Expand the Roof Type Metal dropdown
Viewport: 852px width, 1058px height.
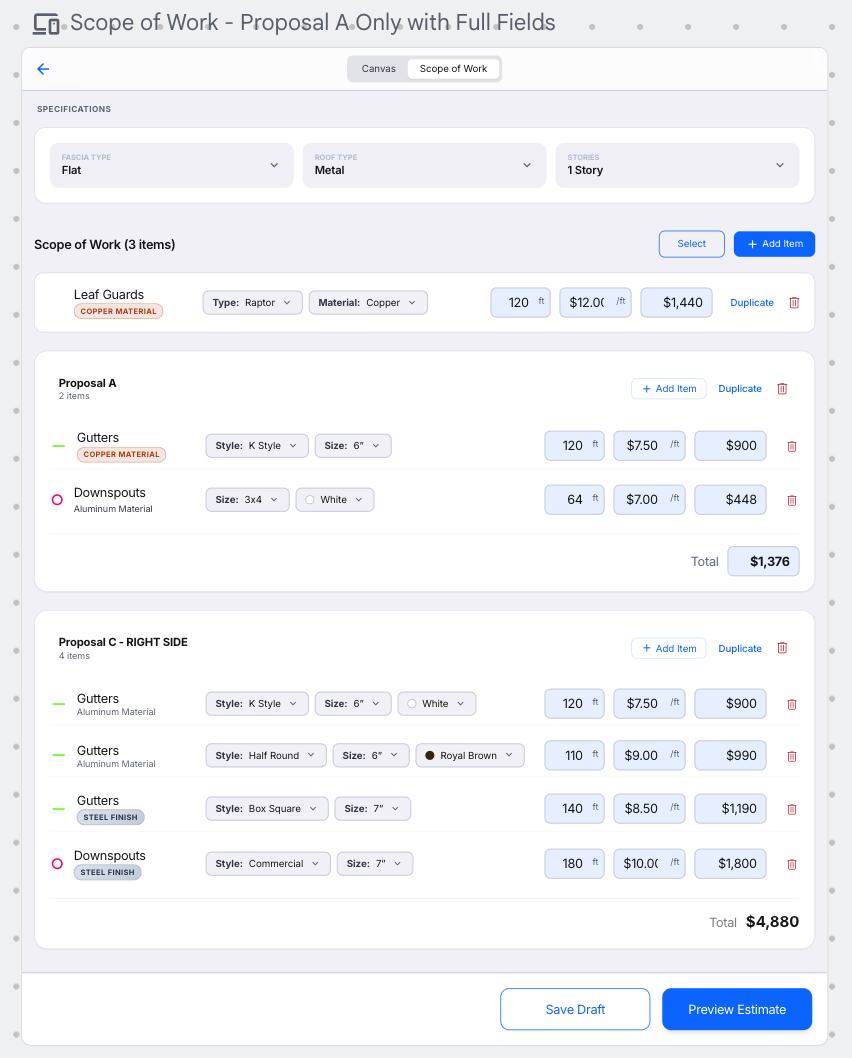click(424, 165)
